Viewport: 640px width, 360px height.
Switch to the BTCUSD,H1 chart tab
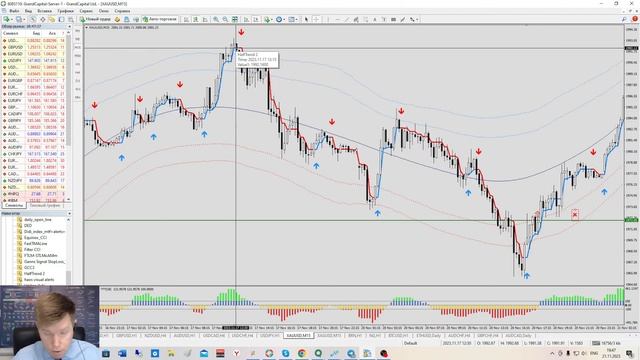pyautogui.click(x=398, y=336)
